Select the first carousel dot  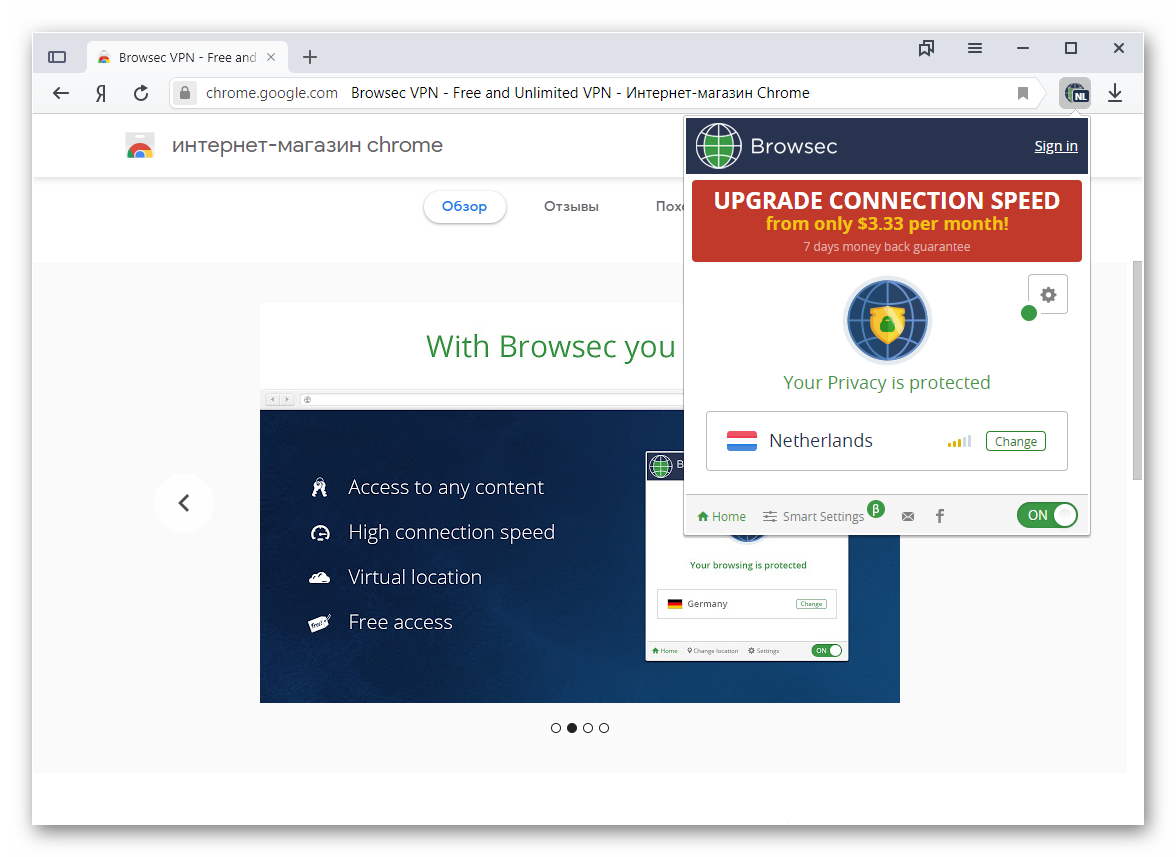(556, 728)
